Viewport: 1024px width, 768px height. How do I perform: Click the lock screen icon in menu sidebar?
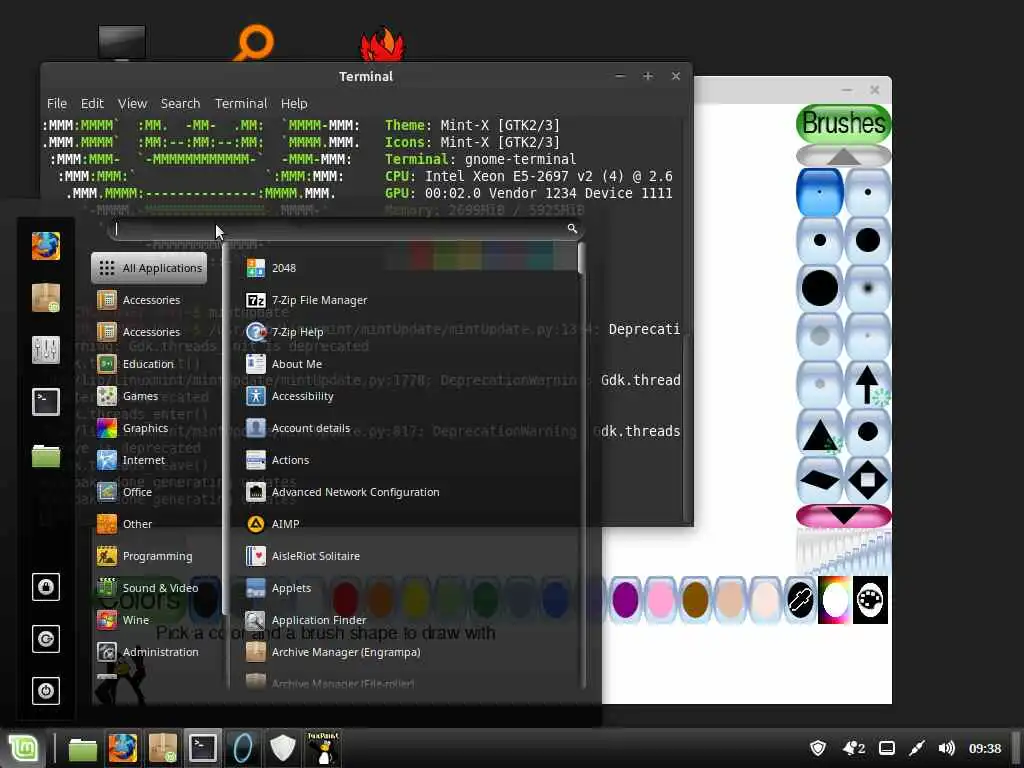[x=46, y=587]
